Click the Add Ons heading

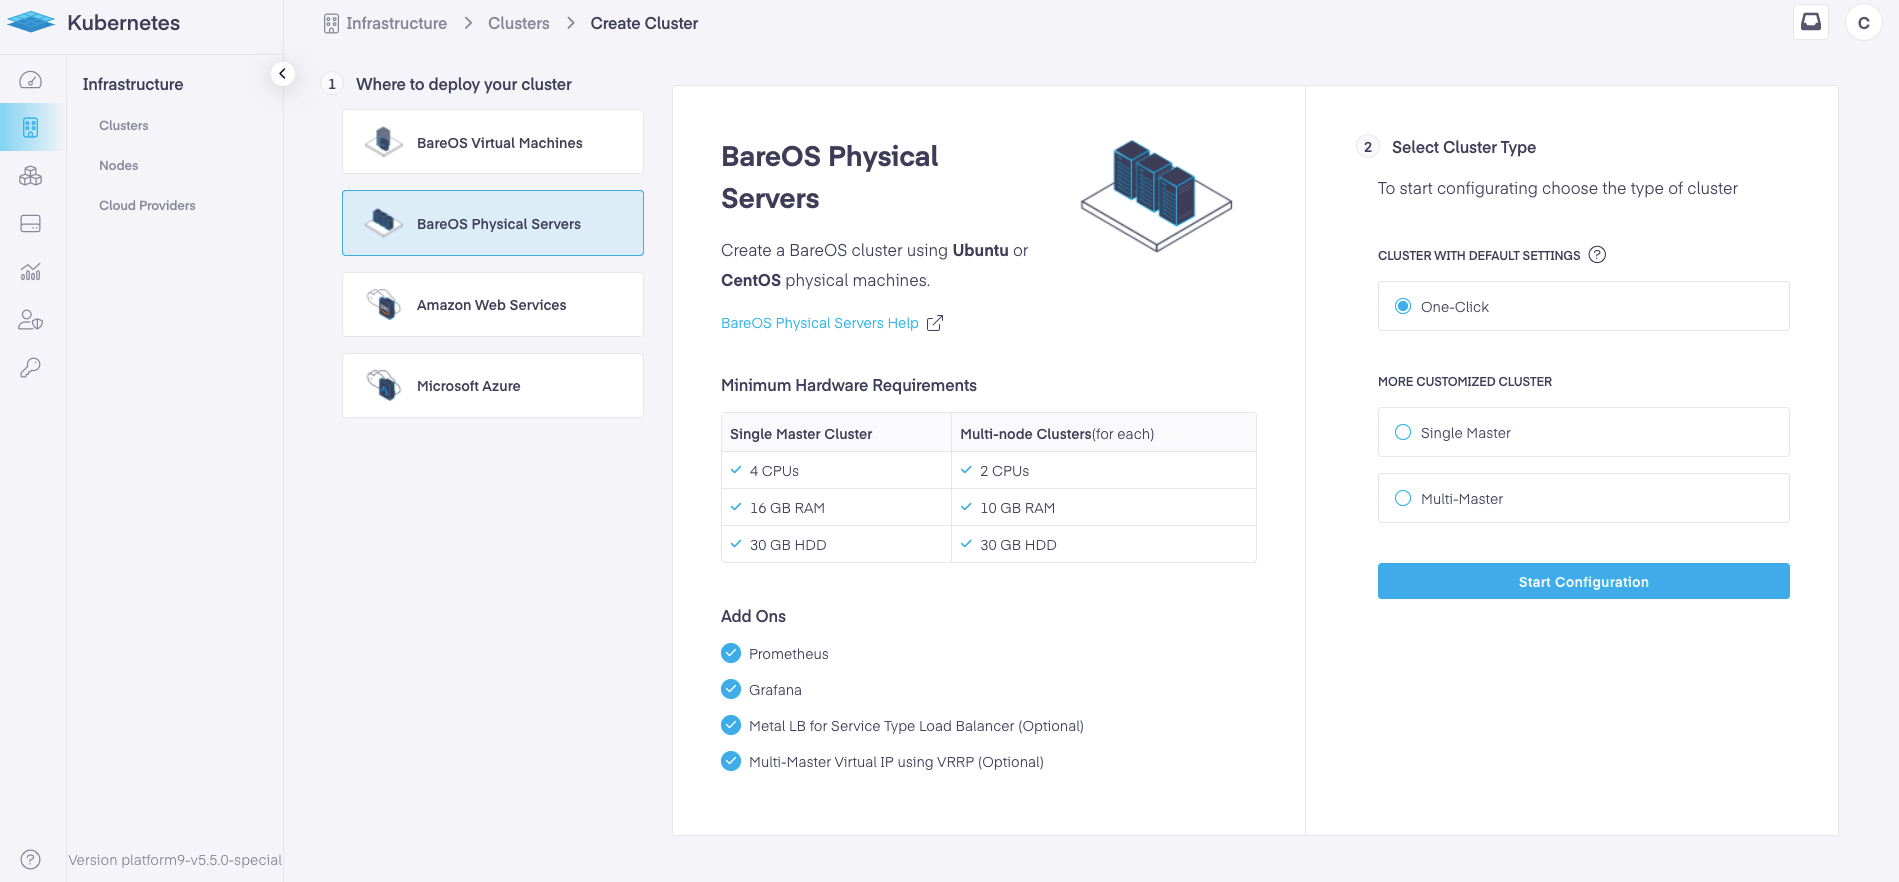click(x=753, y=616)
